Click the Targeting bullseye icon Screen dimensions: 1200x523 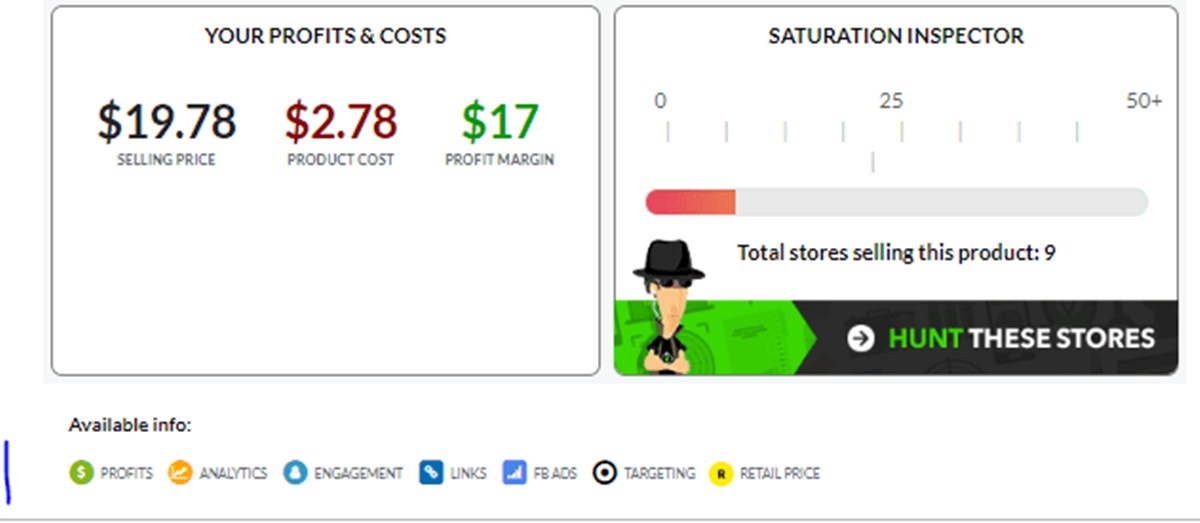604,473
